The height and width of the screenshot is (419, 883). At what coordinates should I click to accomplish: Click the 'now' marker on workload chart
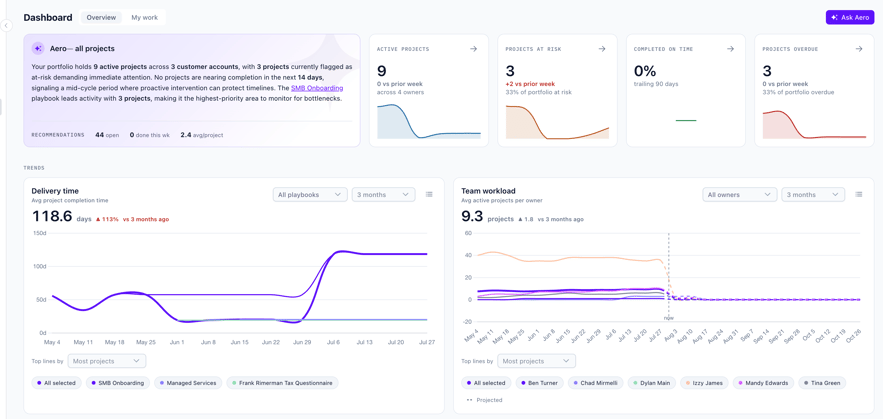[668, 318]
